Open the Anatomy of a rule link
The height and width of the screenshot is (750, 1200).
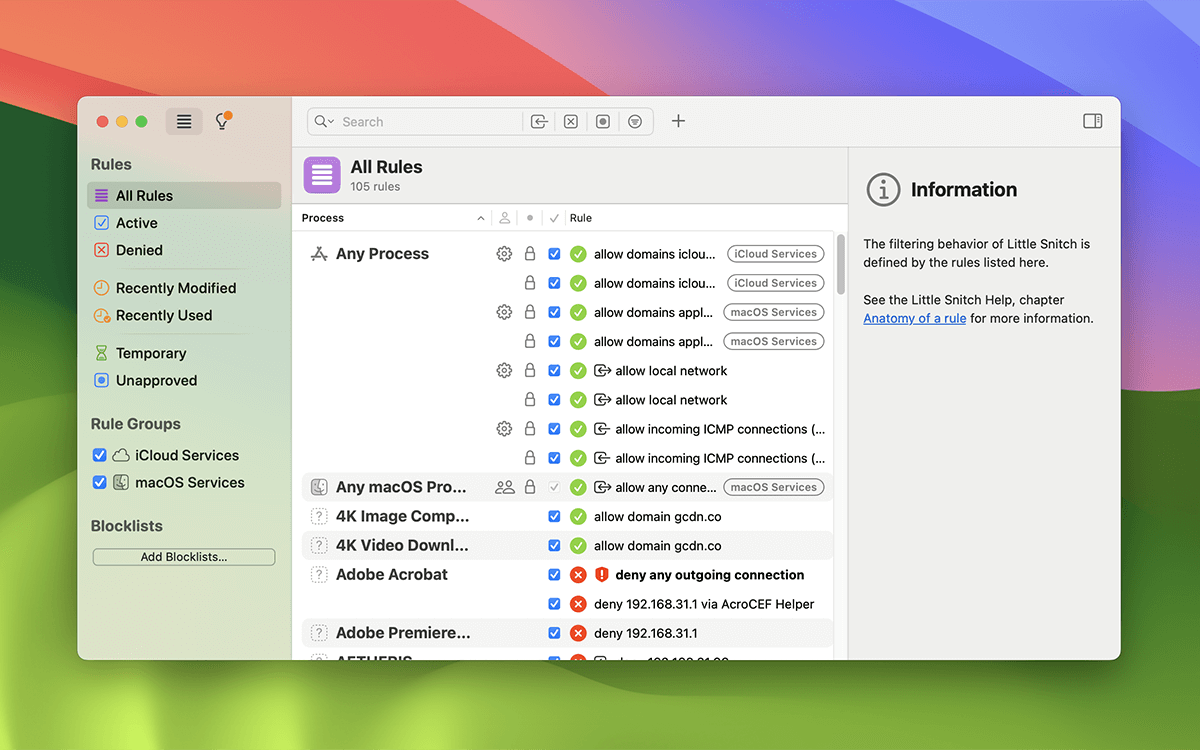(x=915, y=319)
